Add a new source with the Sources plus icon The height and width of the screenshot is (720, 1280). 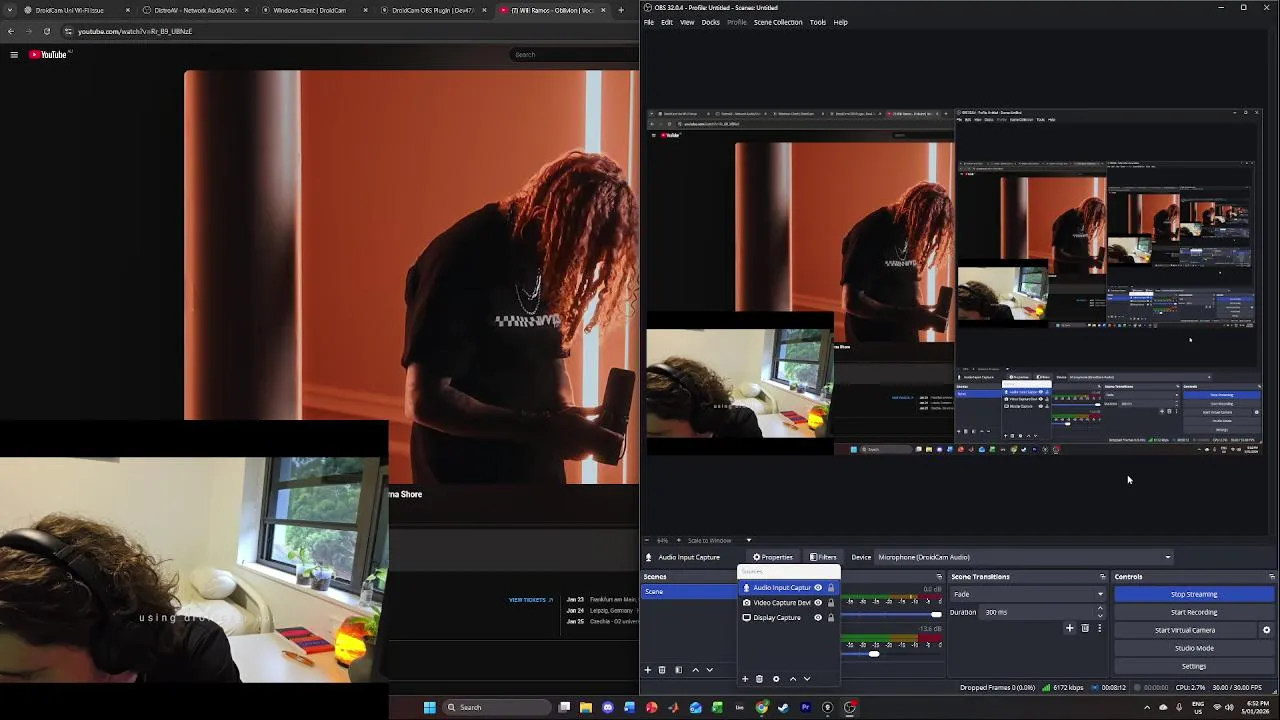click(x=744, y=679)
